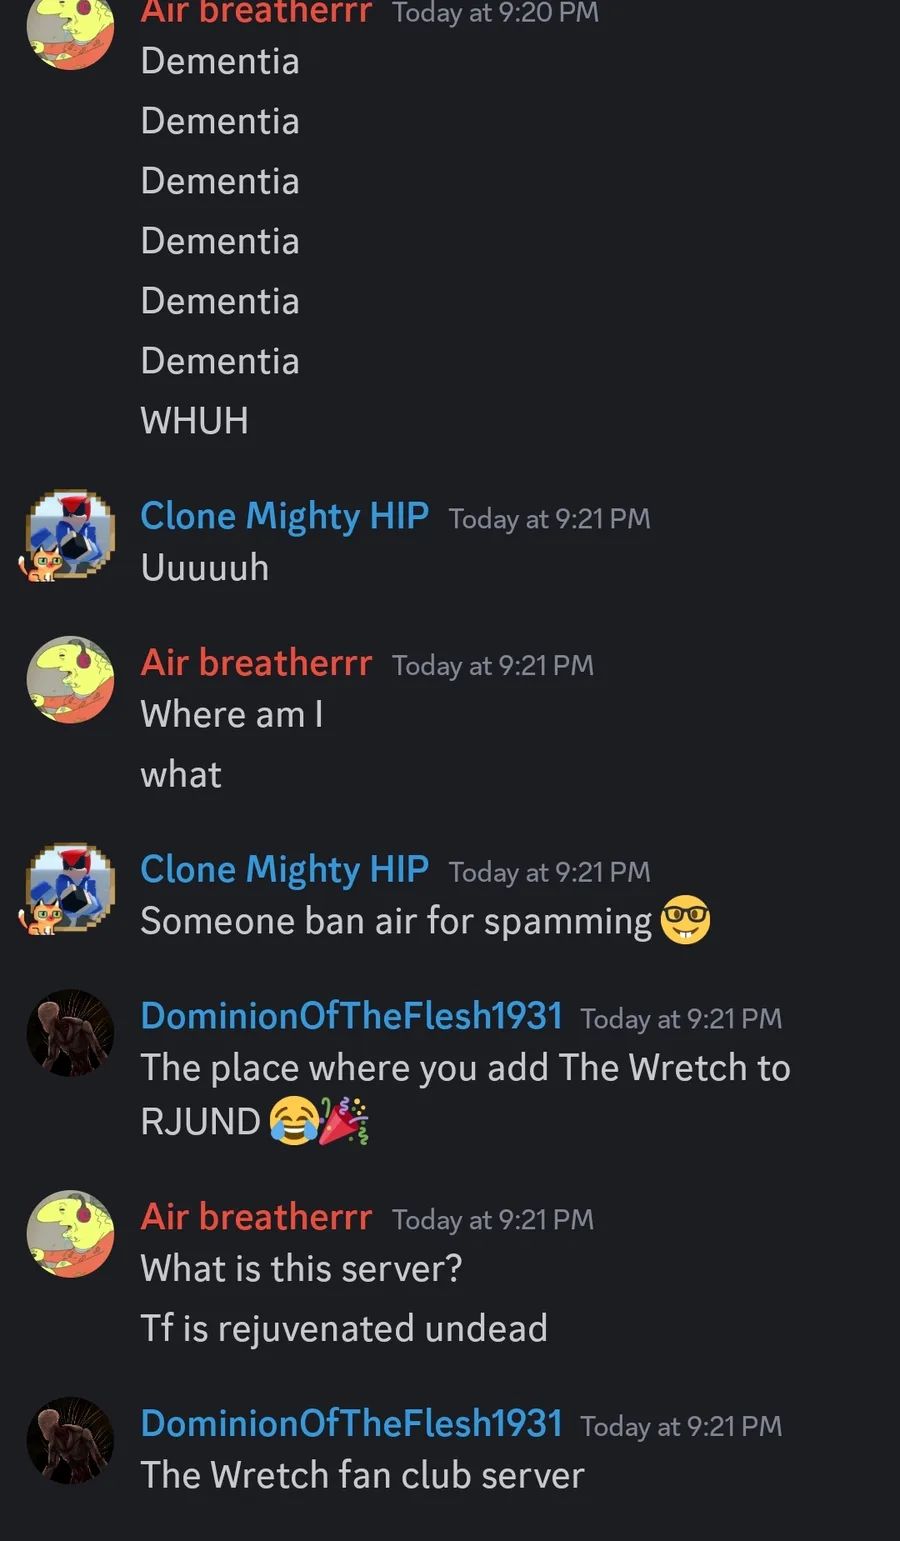Click the nerd face emoji
The height and width of the screenshot is (1541, 900).
(x=685, y=920)
